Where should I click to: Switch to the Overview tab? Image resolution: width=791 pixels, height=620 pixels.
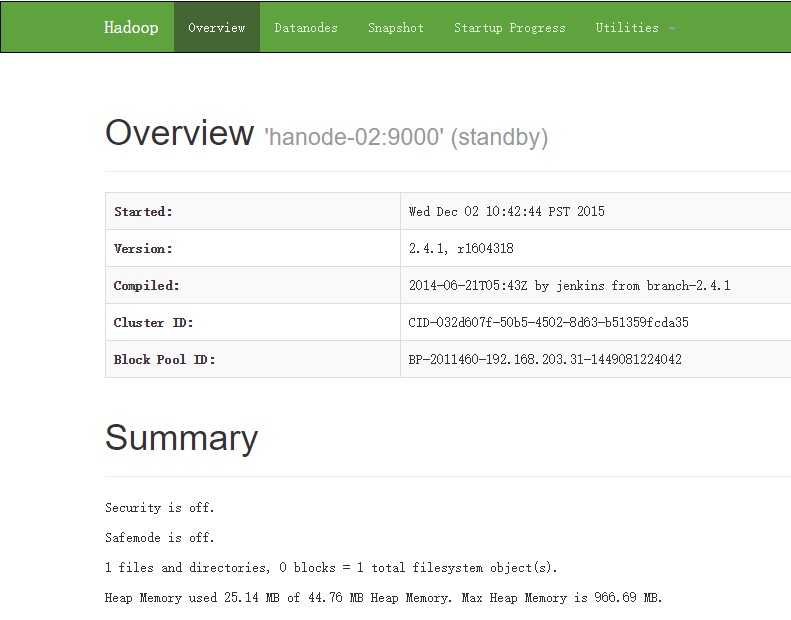pyautogui.click(x=216, y=27)
